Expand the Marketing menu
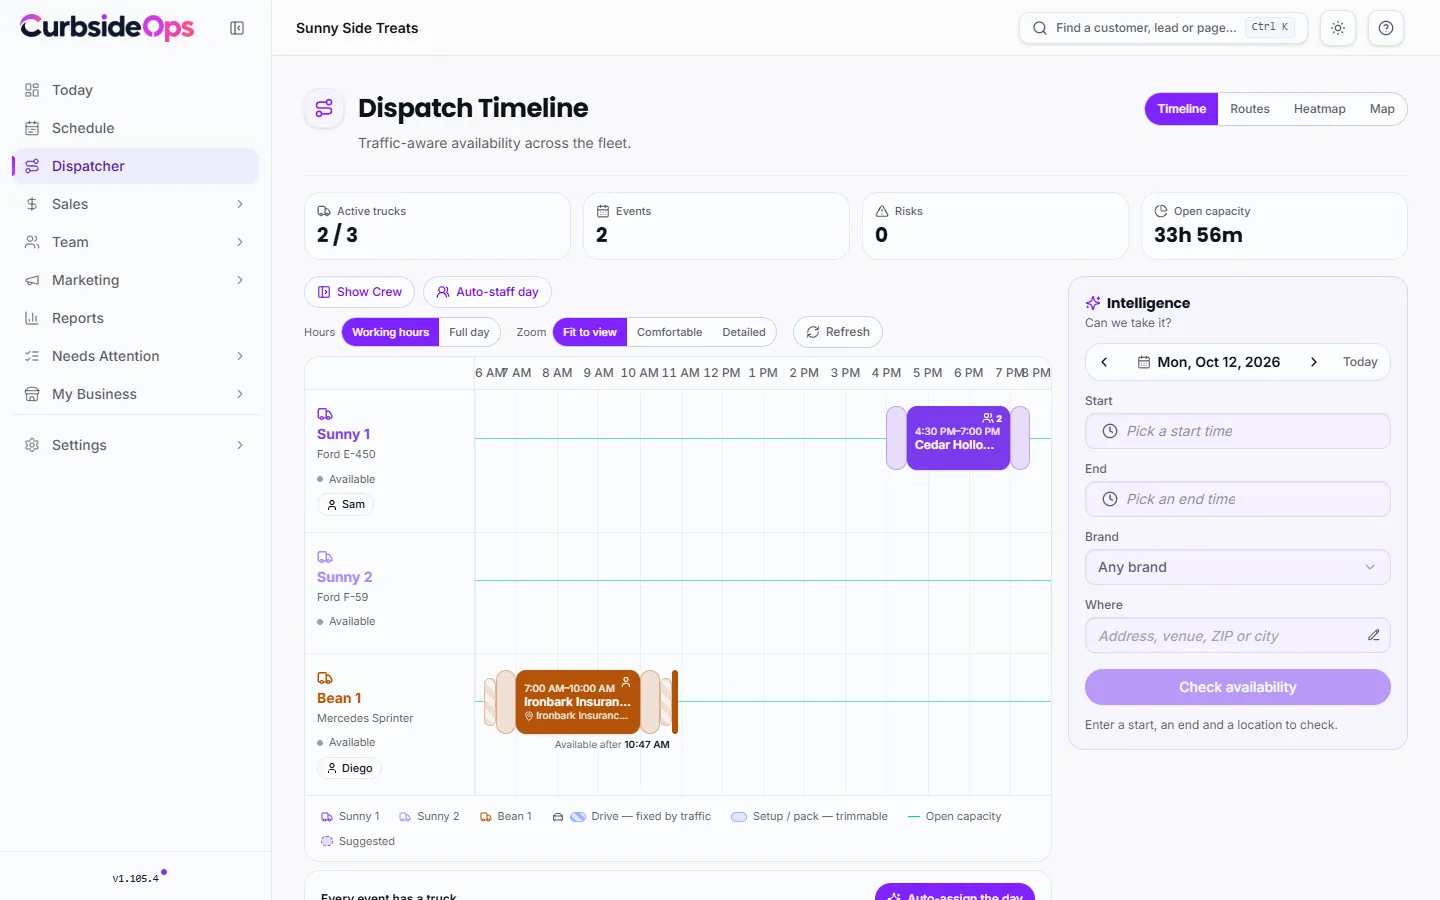 135,280
